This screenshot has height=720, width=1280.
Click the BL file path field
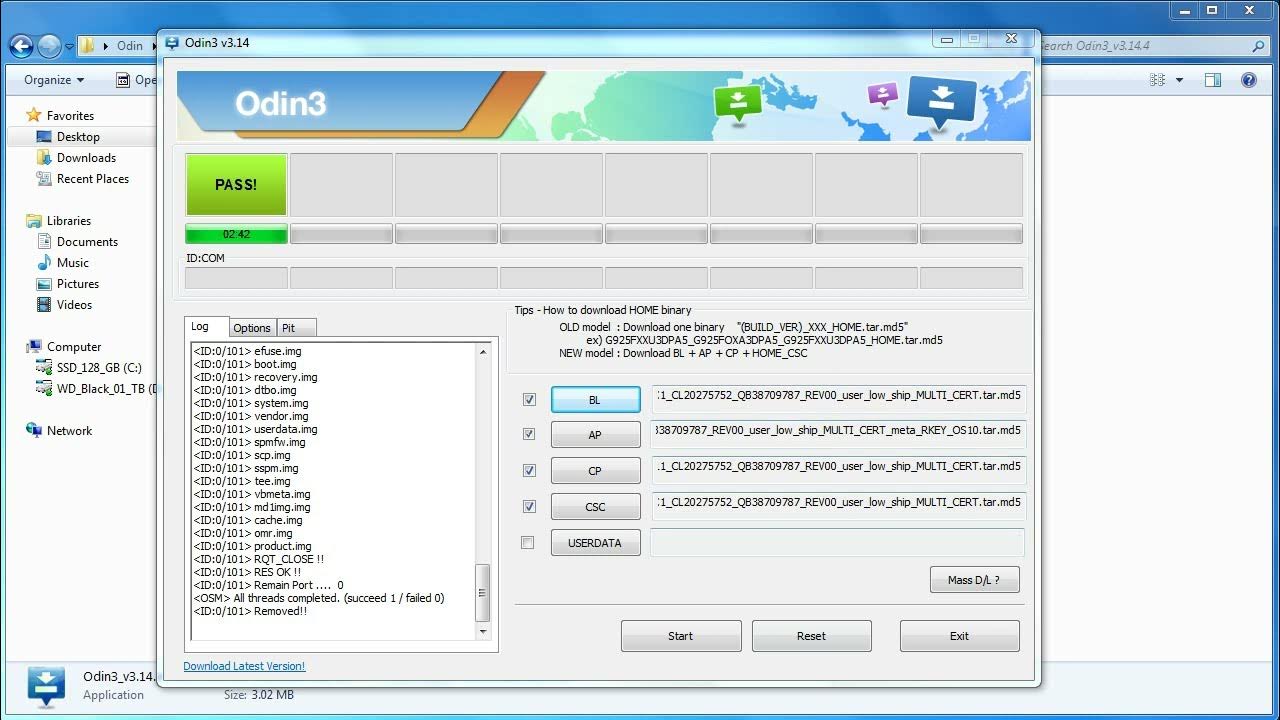pos(838,399)
